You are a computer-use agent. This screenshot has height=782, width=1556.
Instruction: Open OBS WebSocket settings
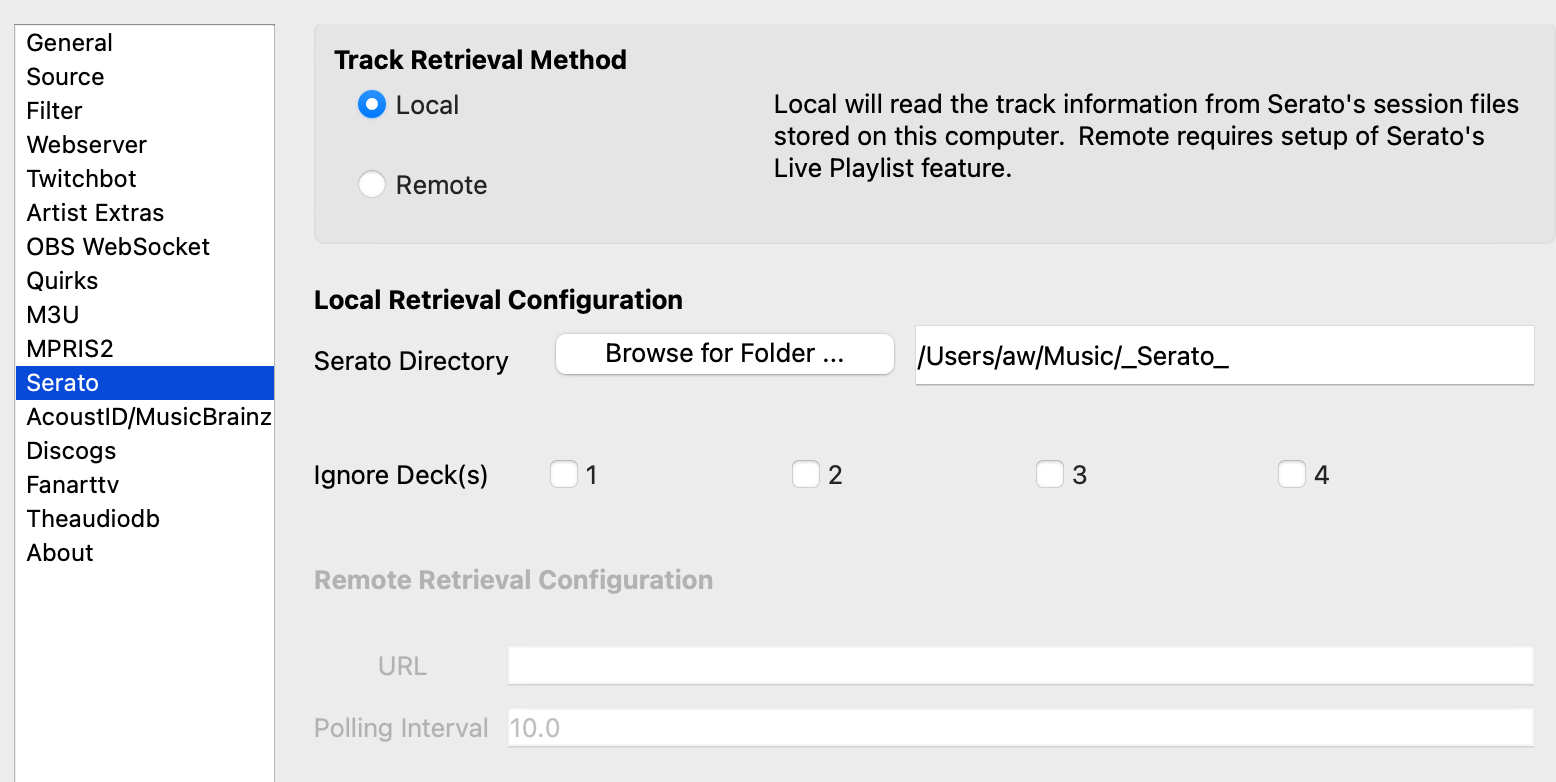[118, 247]
